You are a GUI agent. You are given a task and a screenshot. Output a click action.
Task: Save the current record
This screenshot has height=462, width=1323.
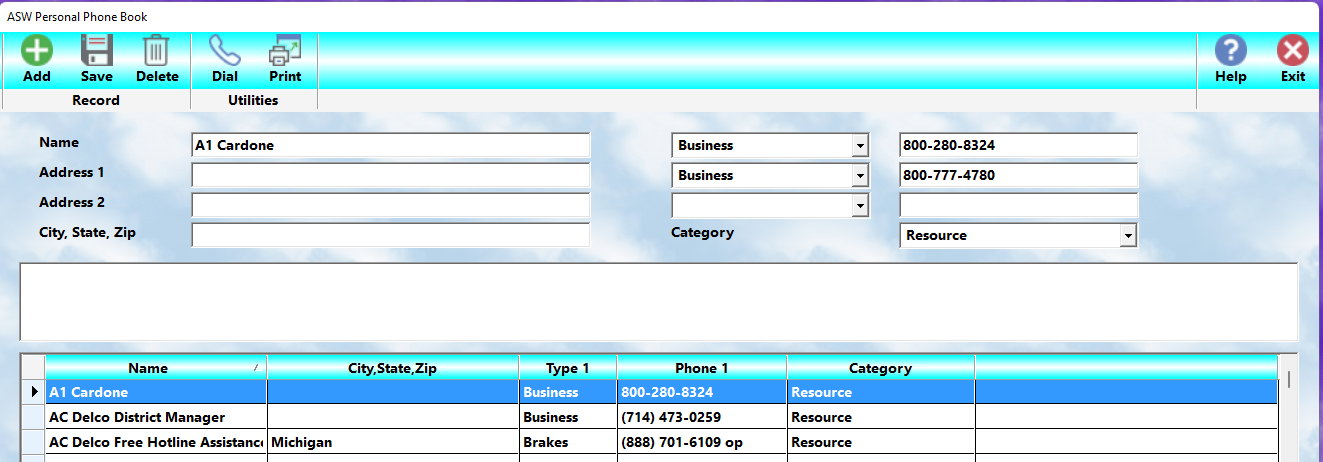tap(97, 60)
